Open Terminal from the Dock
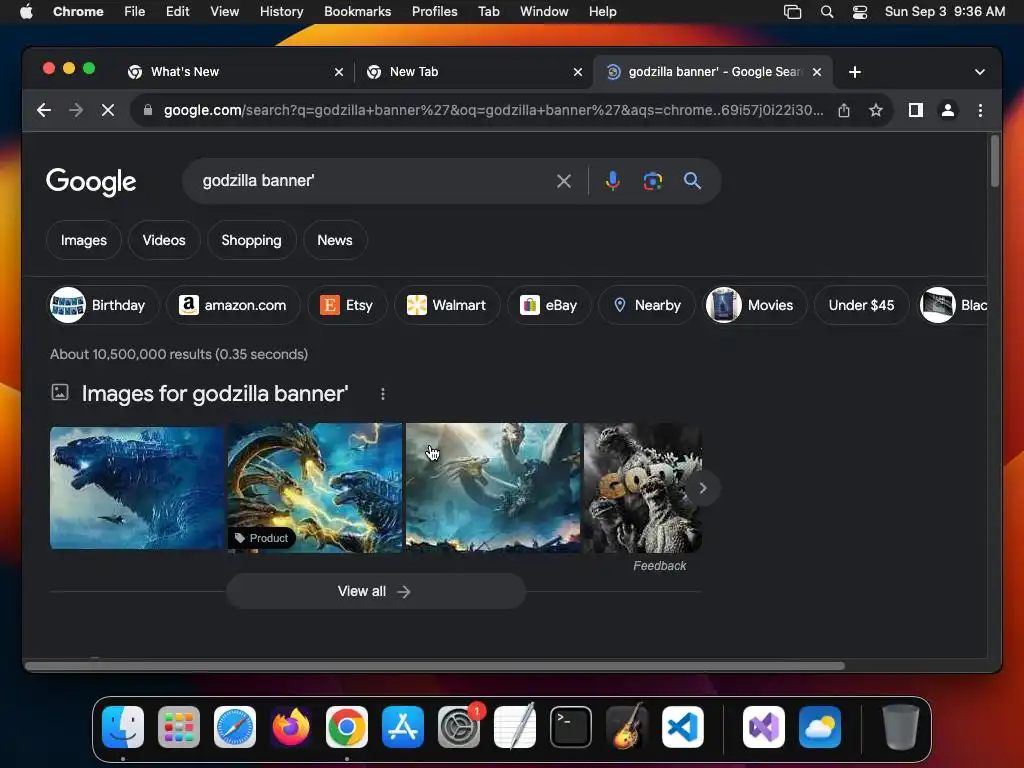The width and height of the screenshot is (1024, 768). click(571, 727)
